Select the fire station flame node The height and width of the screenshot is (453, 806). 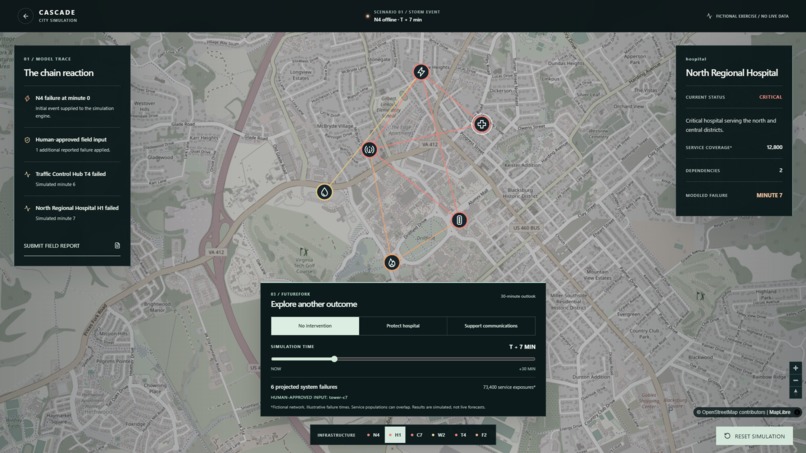(x=392, y=262)
